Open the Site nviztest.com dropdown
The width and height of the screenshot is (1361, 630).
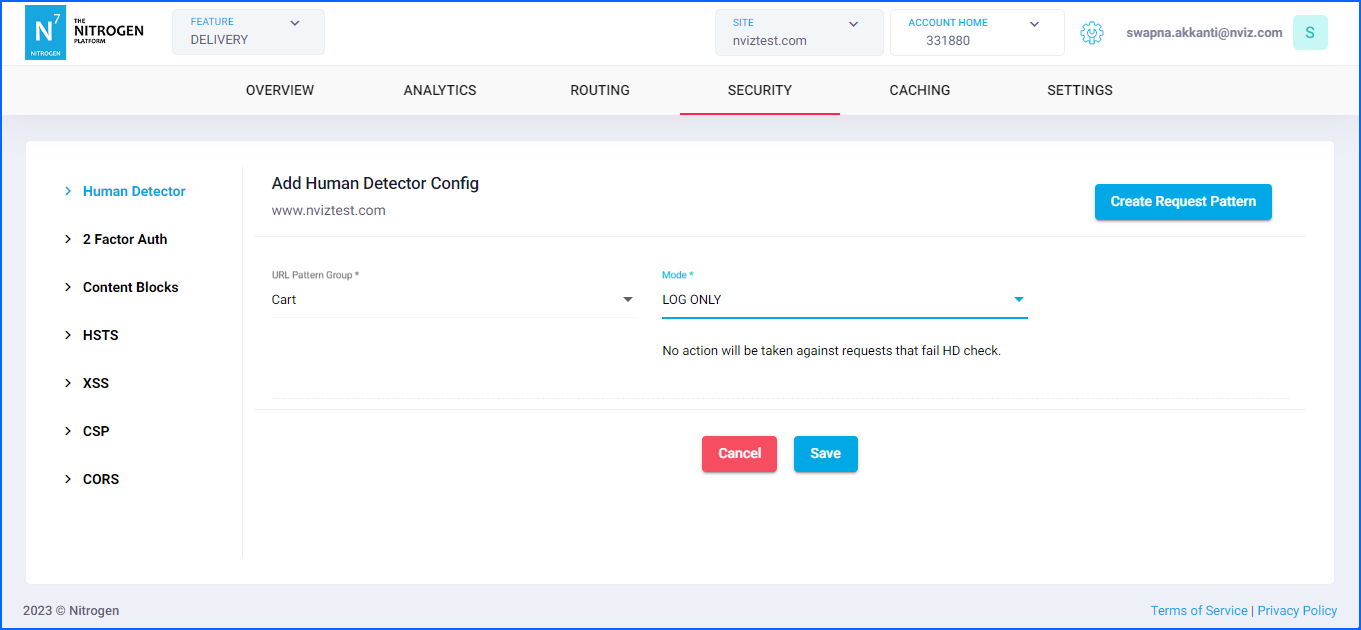pyautogui.click(x=798, y=32)
